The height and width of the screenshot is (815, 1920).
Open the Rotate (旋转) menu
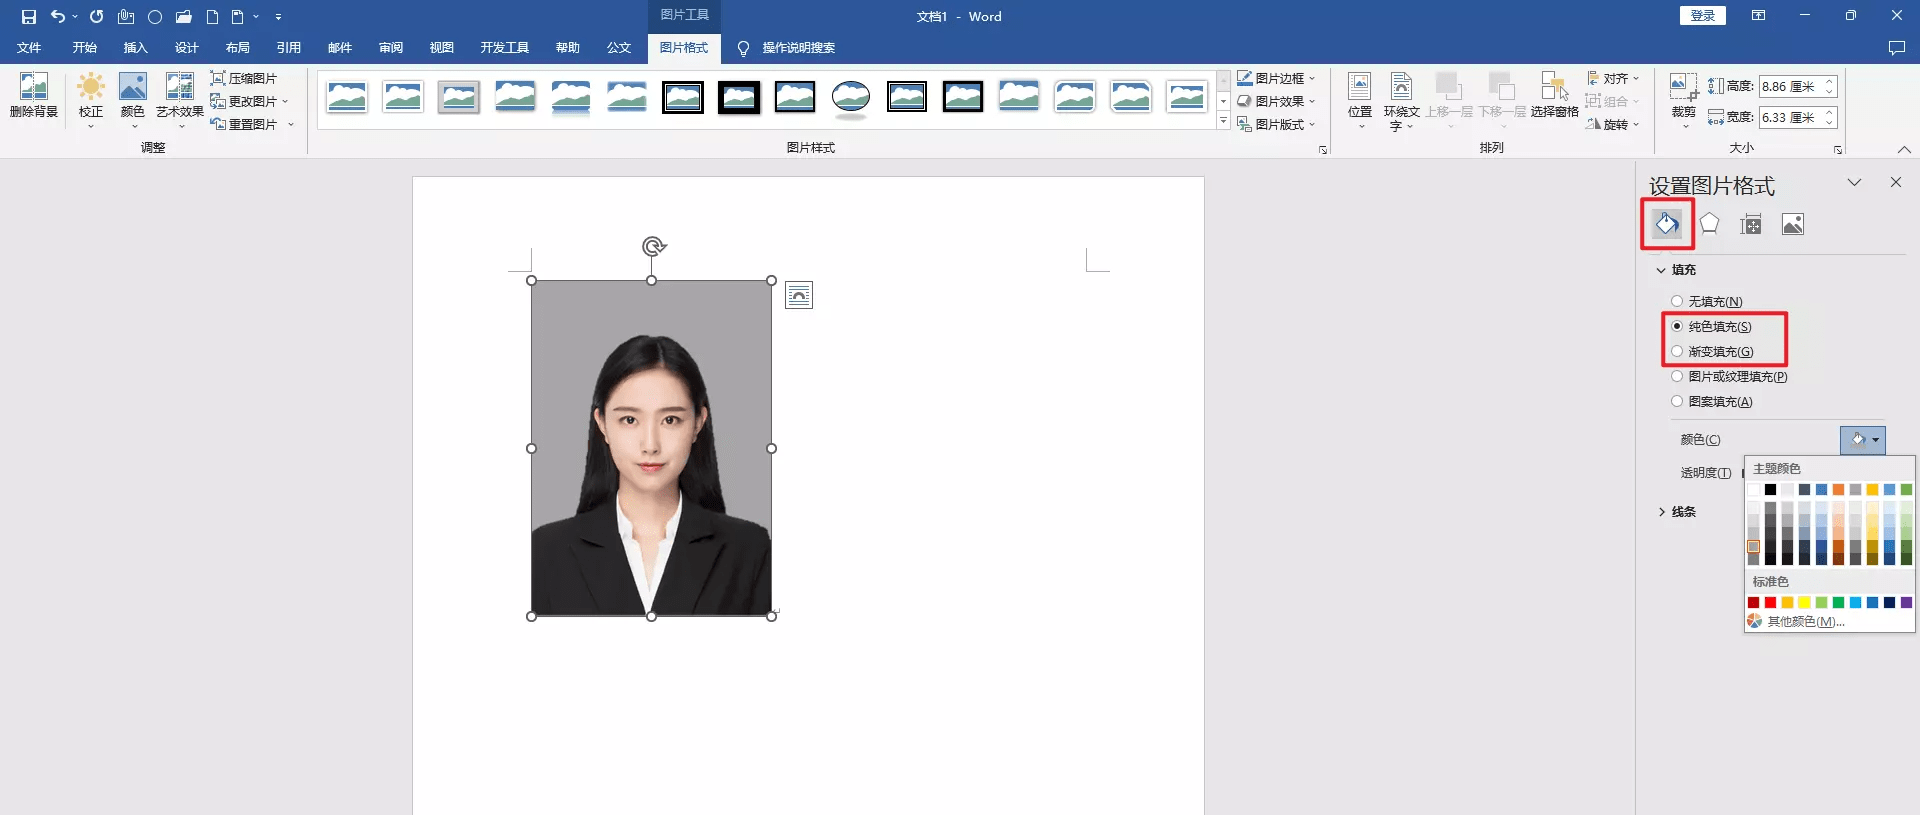point(1613,124)
